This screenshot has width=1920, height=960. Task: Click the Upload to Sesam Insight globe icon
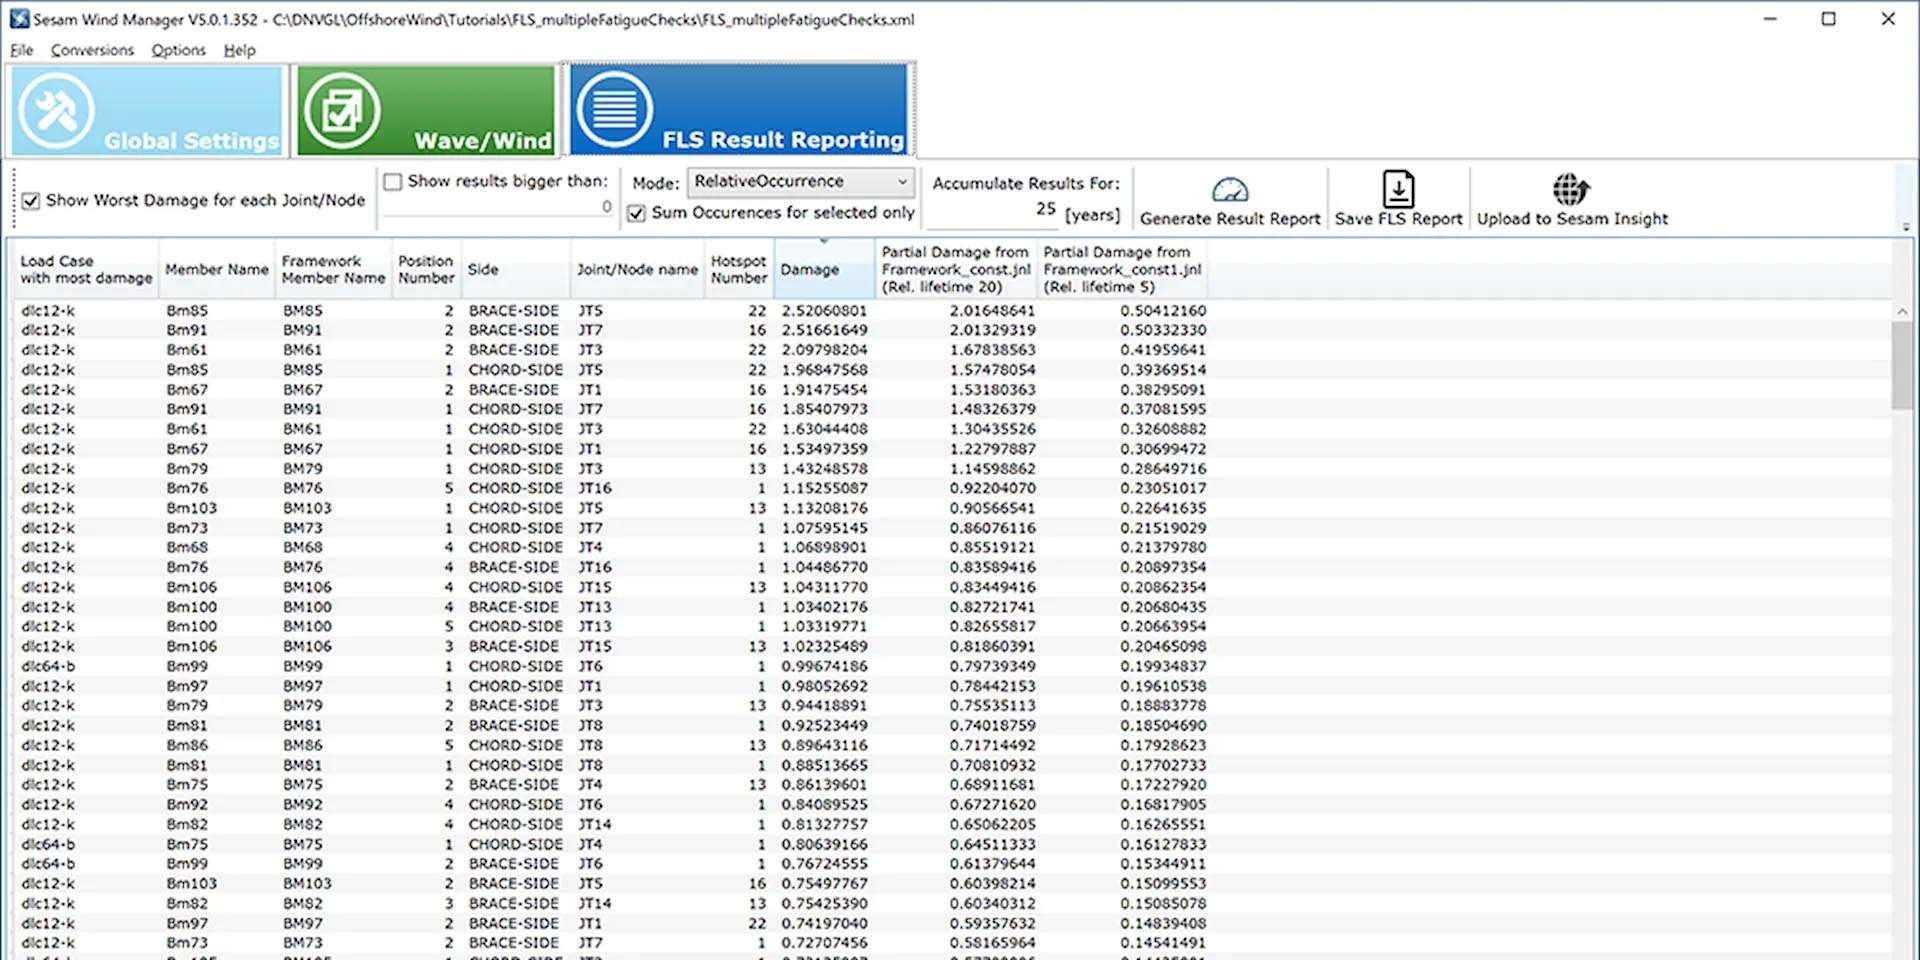pyautogui.click(x=1571, y=189)
